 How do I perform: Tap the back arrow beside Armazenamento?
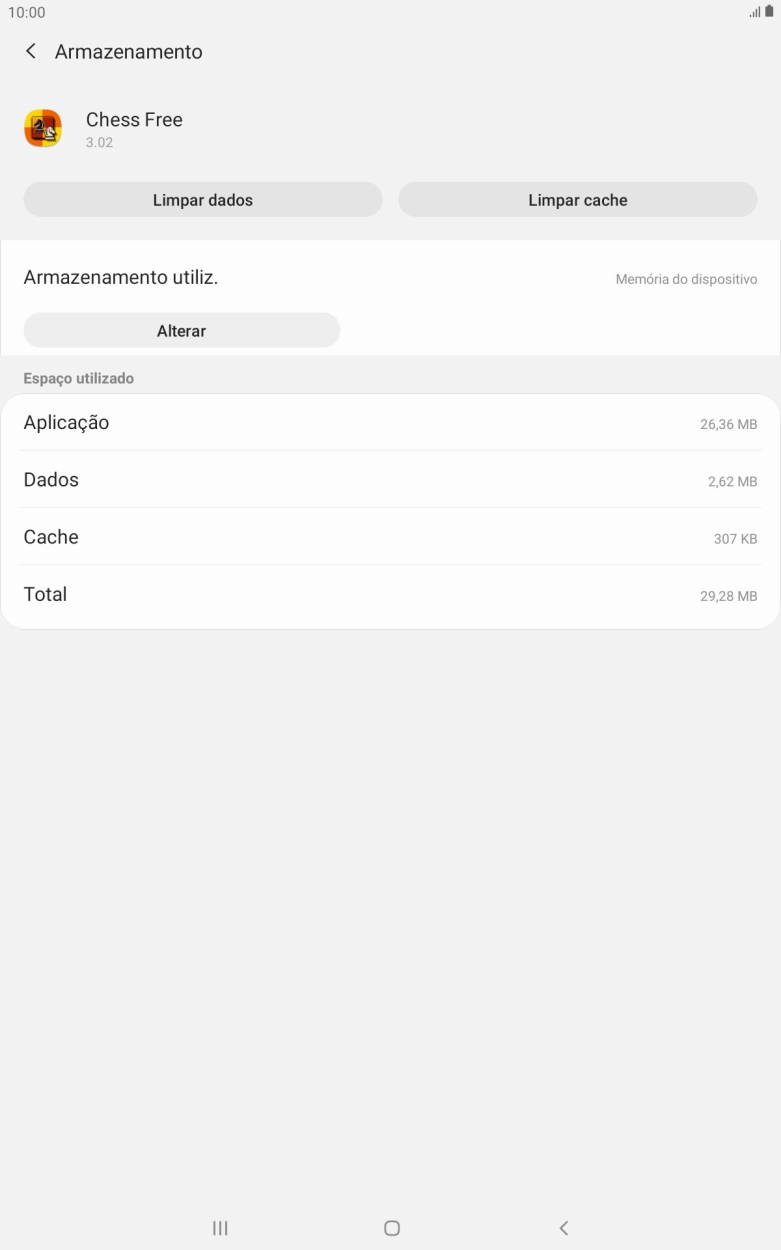coord(31,51)
